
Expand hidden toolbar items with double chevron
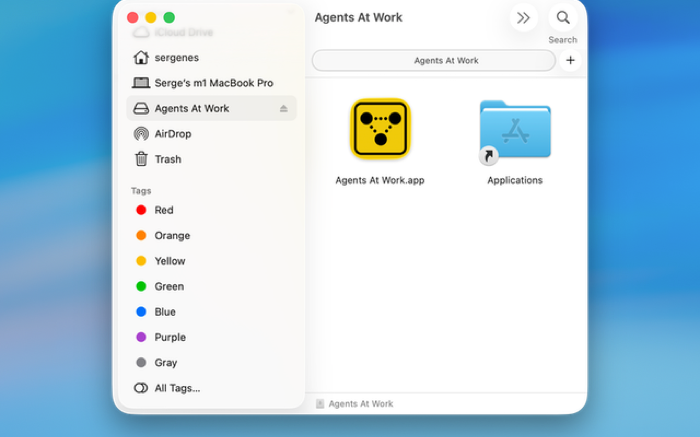click(524, 18)
